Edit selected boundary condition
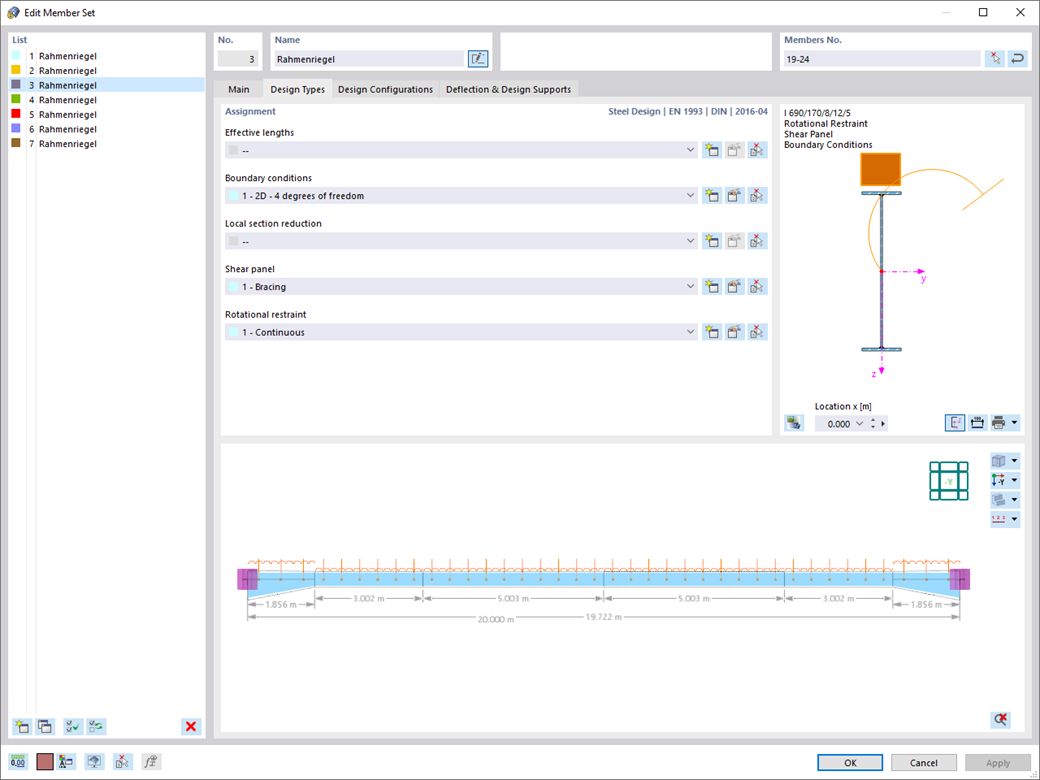This screenshot has width=1040, height=780. [734, 196]
